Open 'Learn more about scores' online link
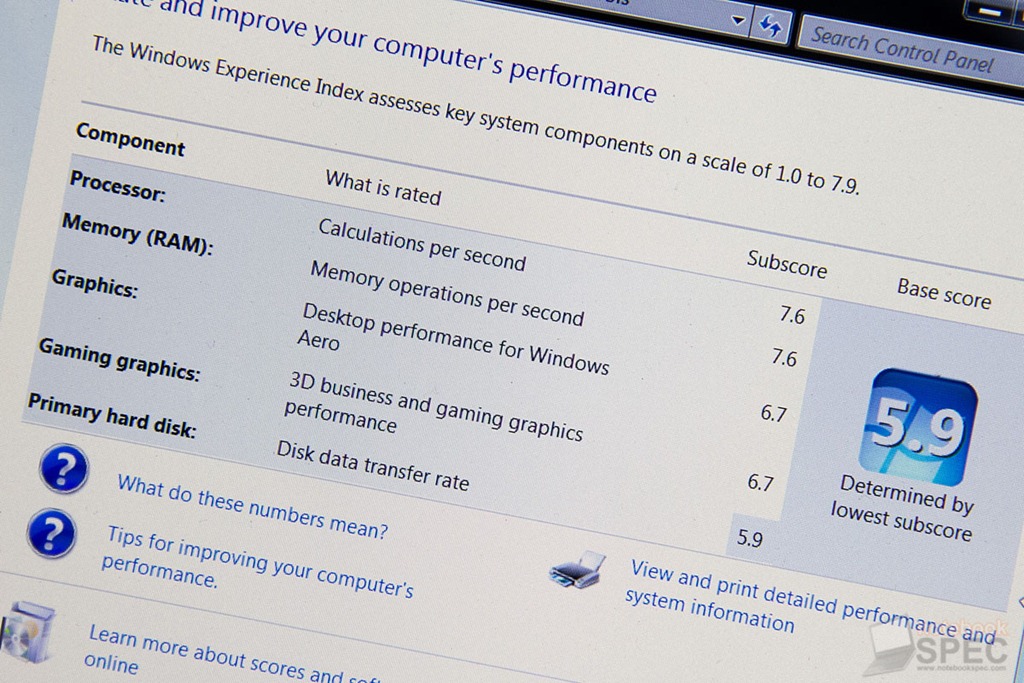Screen dimensions: 1024x683 click(x=232, y=653)
